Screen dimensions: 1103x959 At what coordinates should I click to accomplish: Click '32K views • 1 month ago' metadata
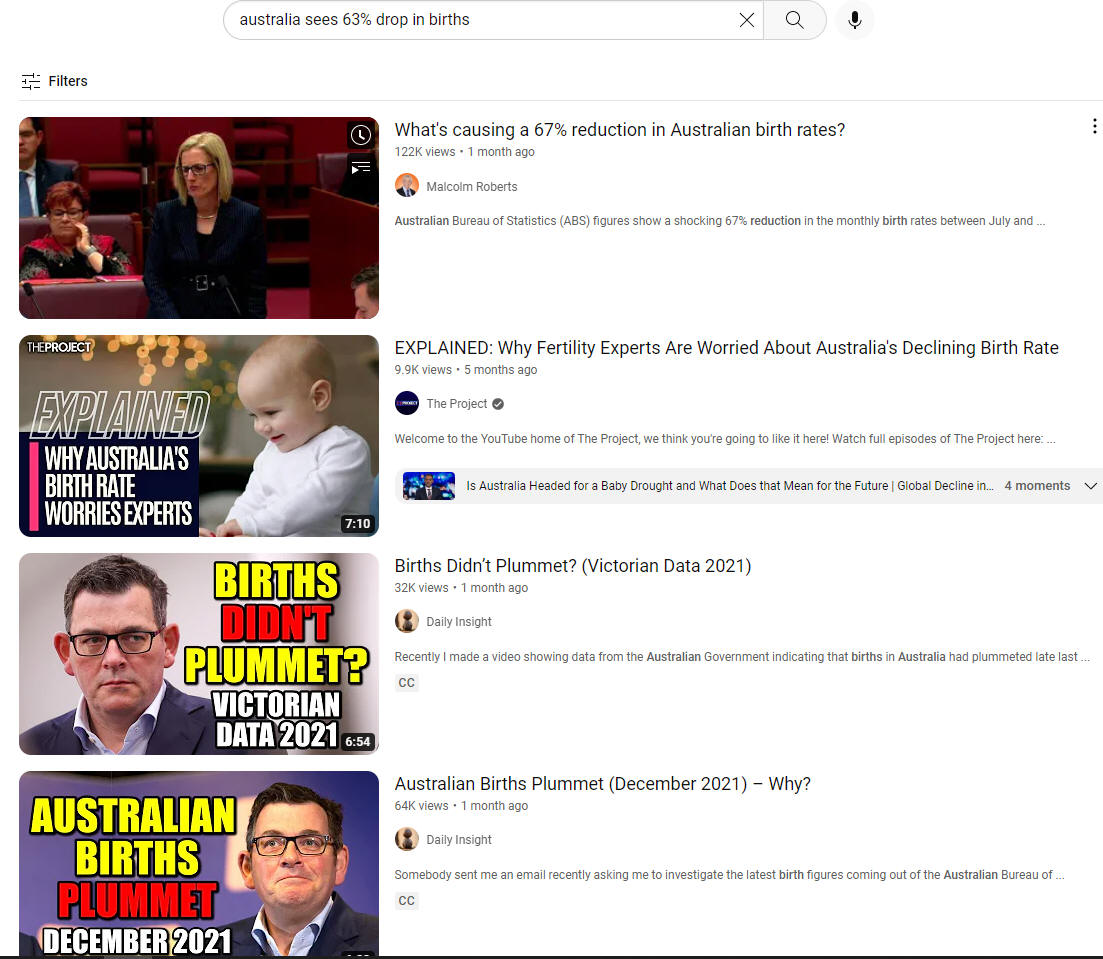tap(461, 588)
